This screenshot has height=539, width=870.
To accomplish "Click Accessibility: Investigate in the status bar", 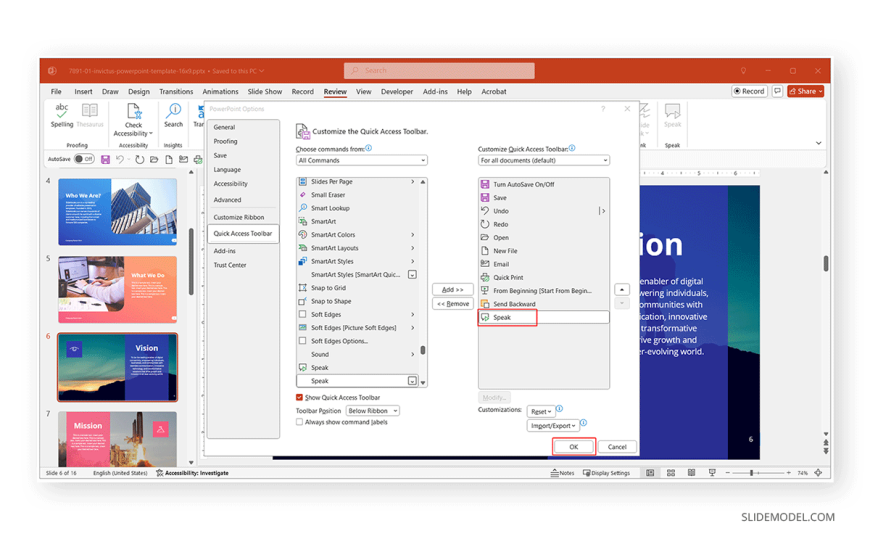I will pos(193,473).
